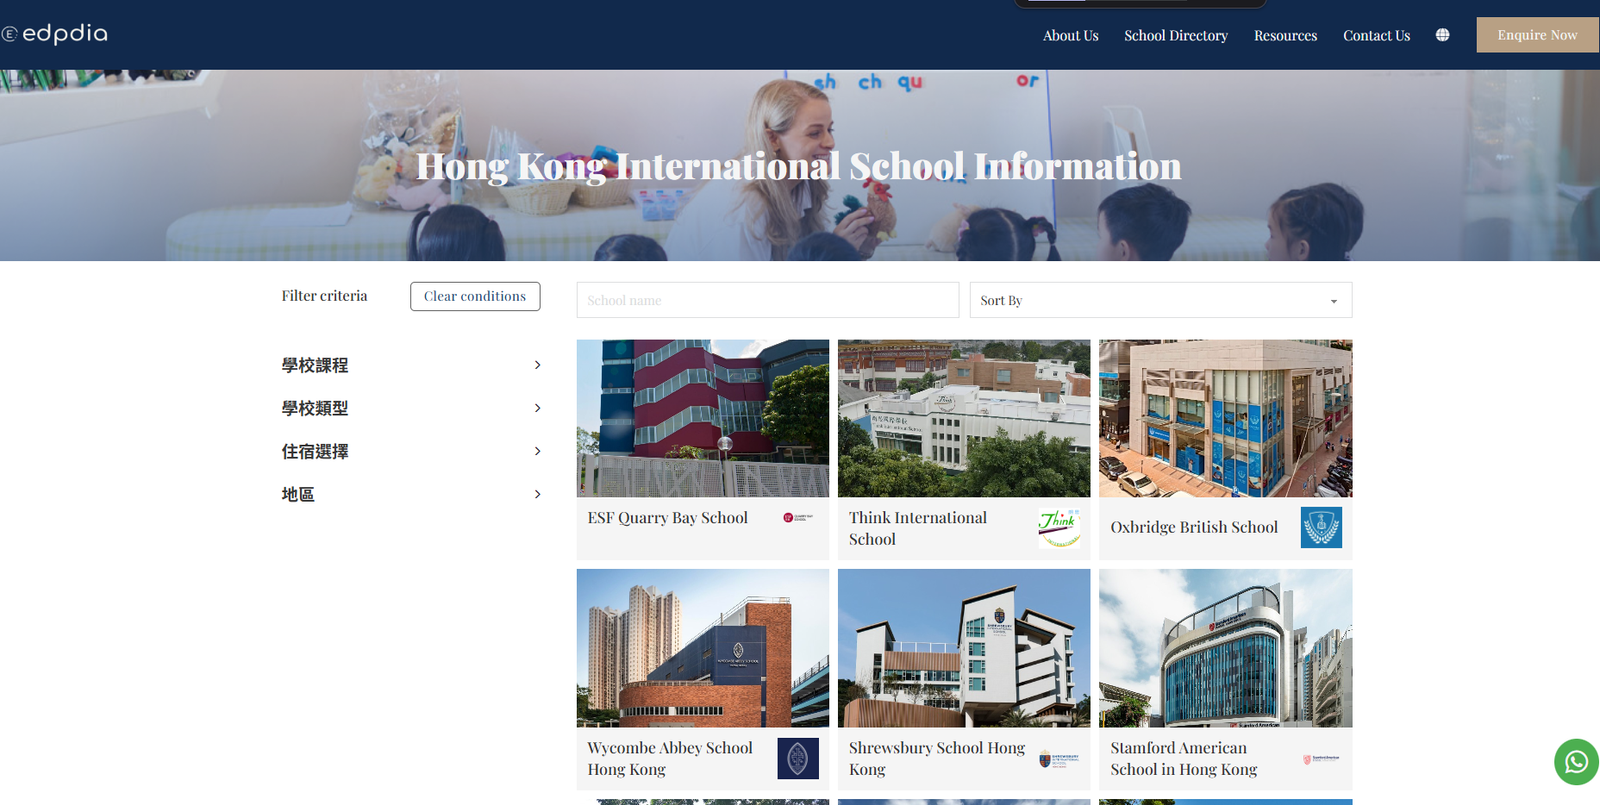Click the Stamford American School logo
This screenshot has width=1600, height=805.
1320,759
